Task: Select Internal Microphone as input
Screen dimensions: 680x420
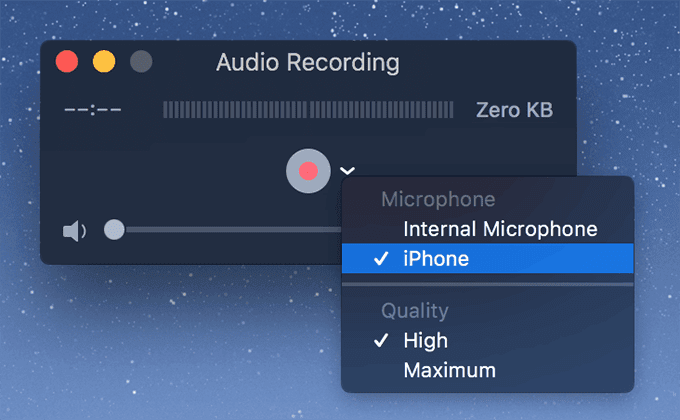Action: pyautogui.click(x=487, y=229)
